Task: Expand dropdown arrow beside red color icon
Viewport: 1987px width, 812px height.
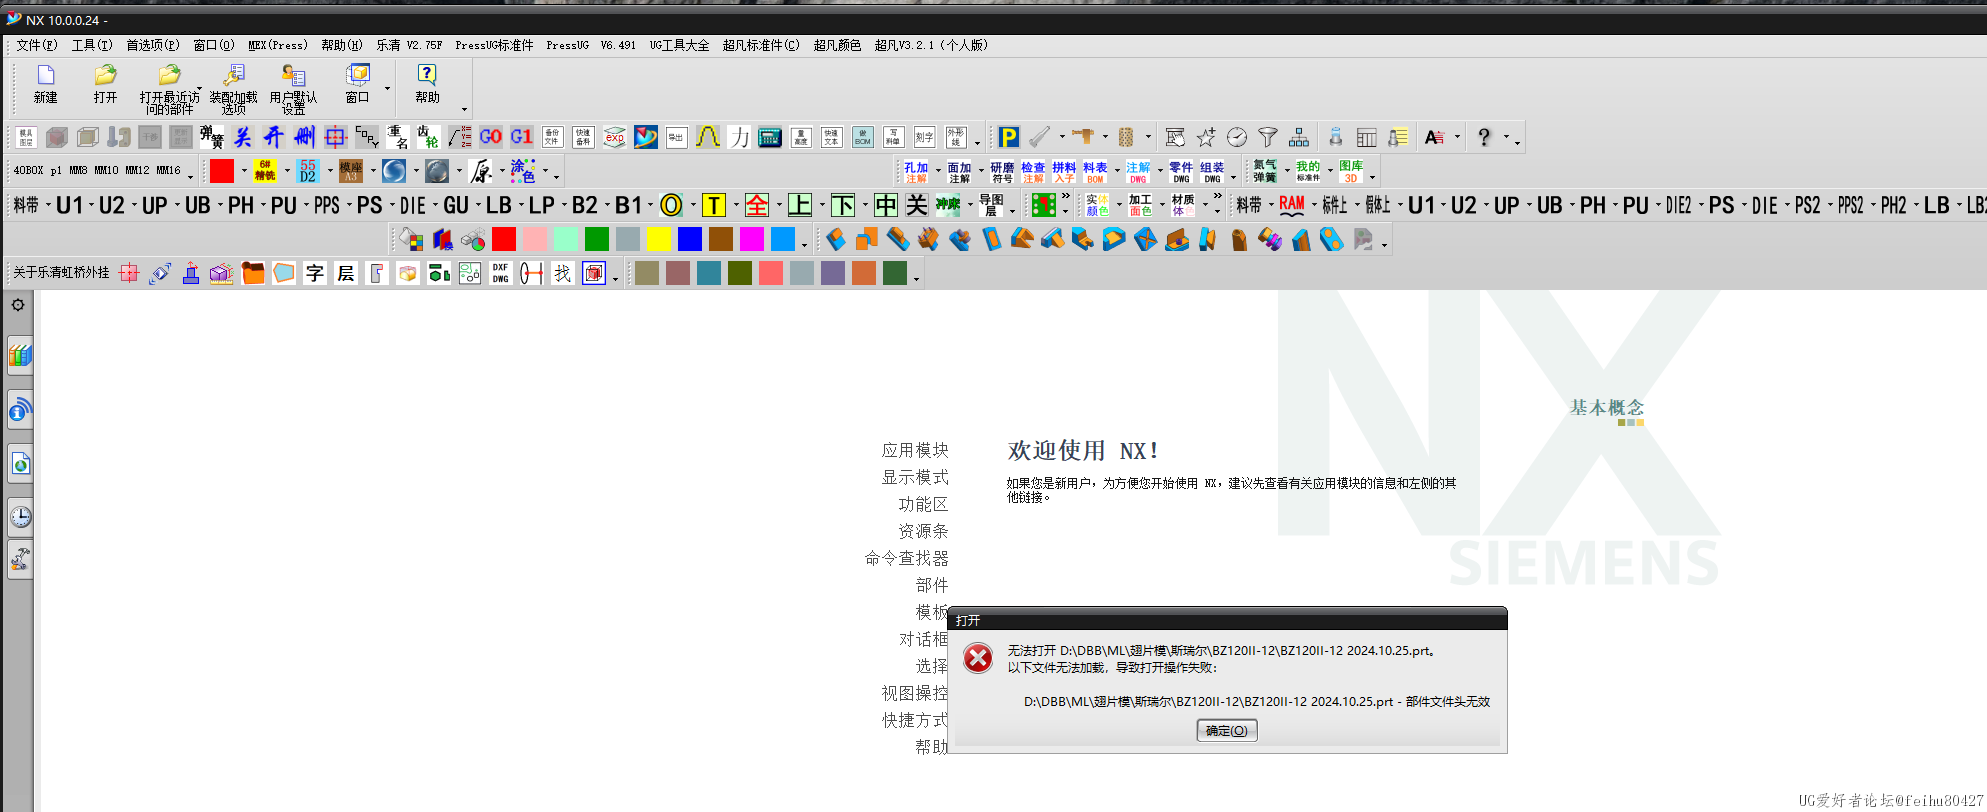Action: (x=243, y=171)
